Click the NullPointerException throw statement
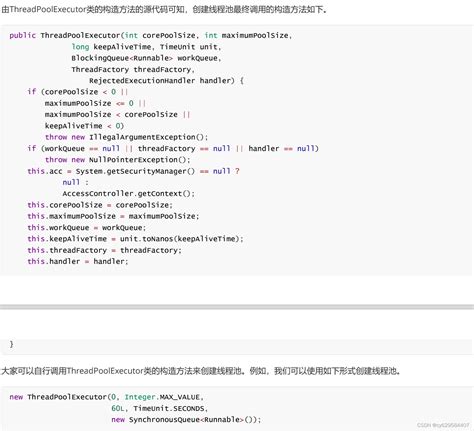This screenshot has width=474, height=431. [x=118, y=160]
